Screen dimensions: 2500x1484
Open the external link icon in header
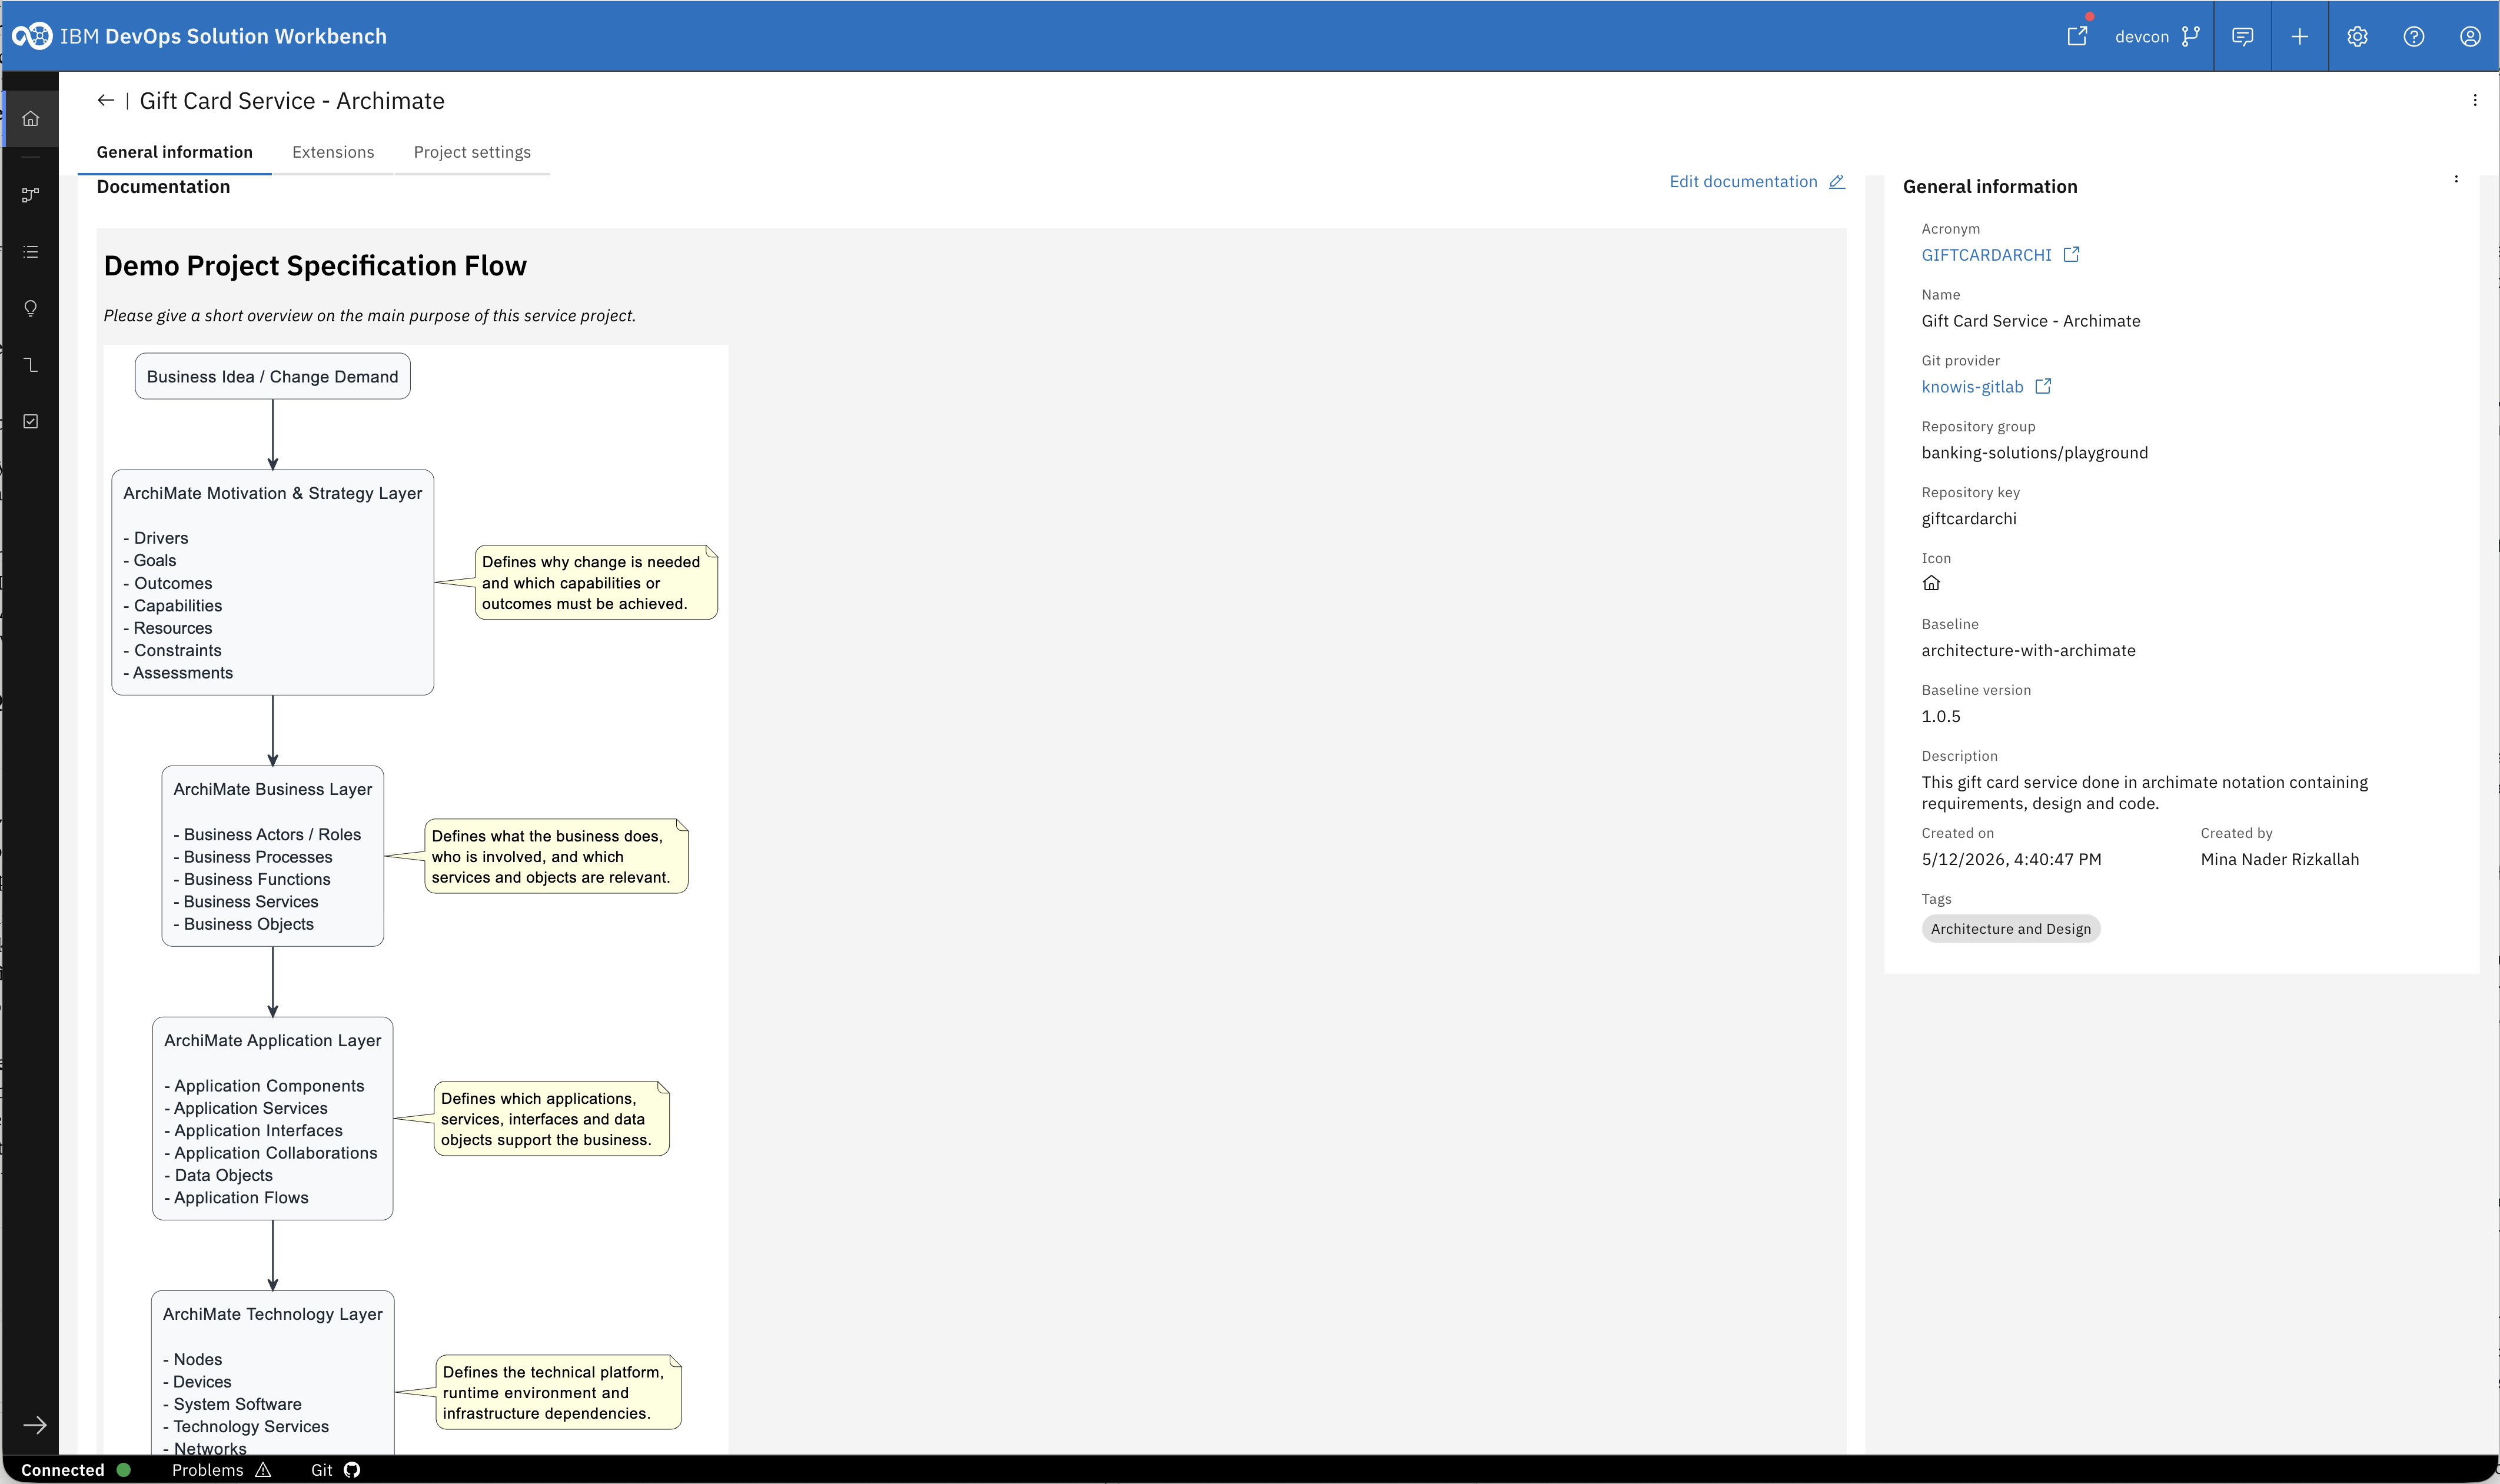(2077, 36)
